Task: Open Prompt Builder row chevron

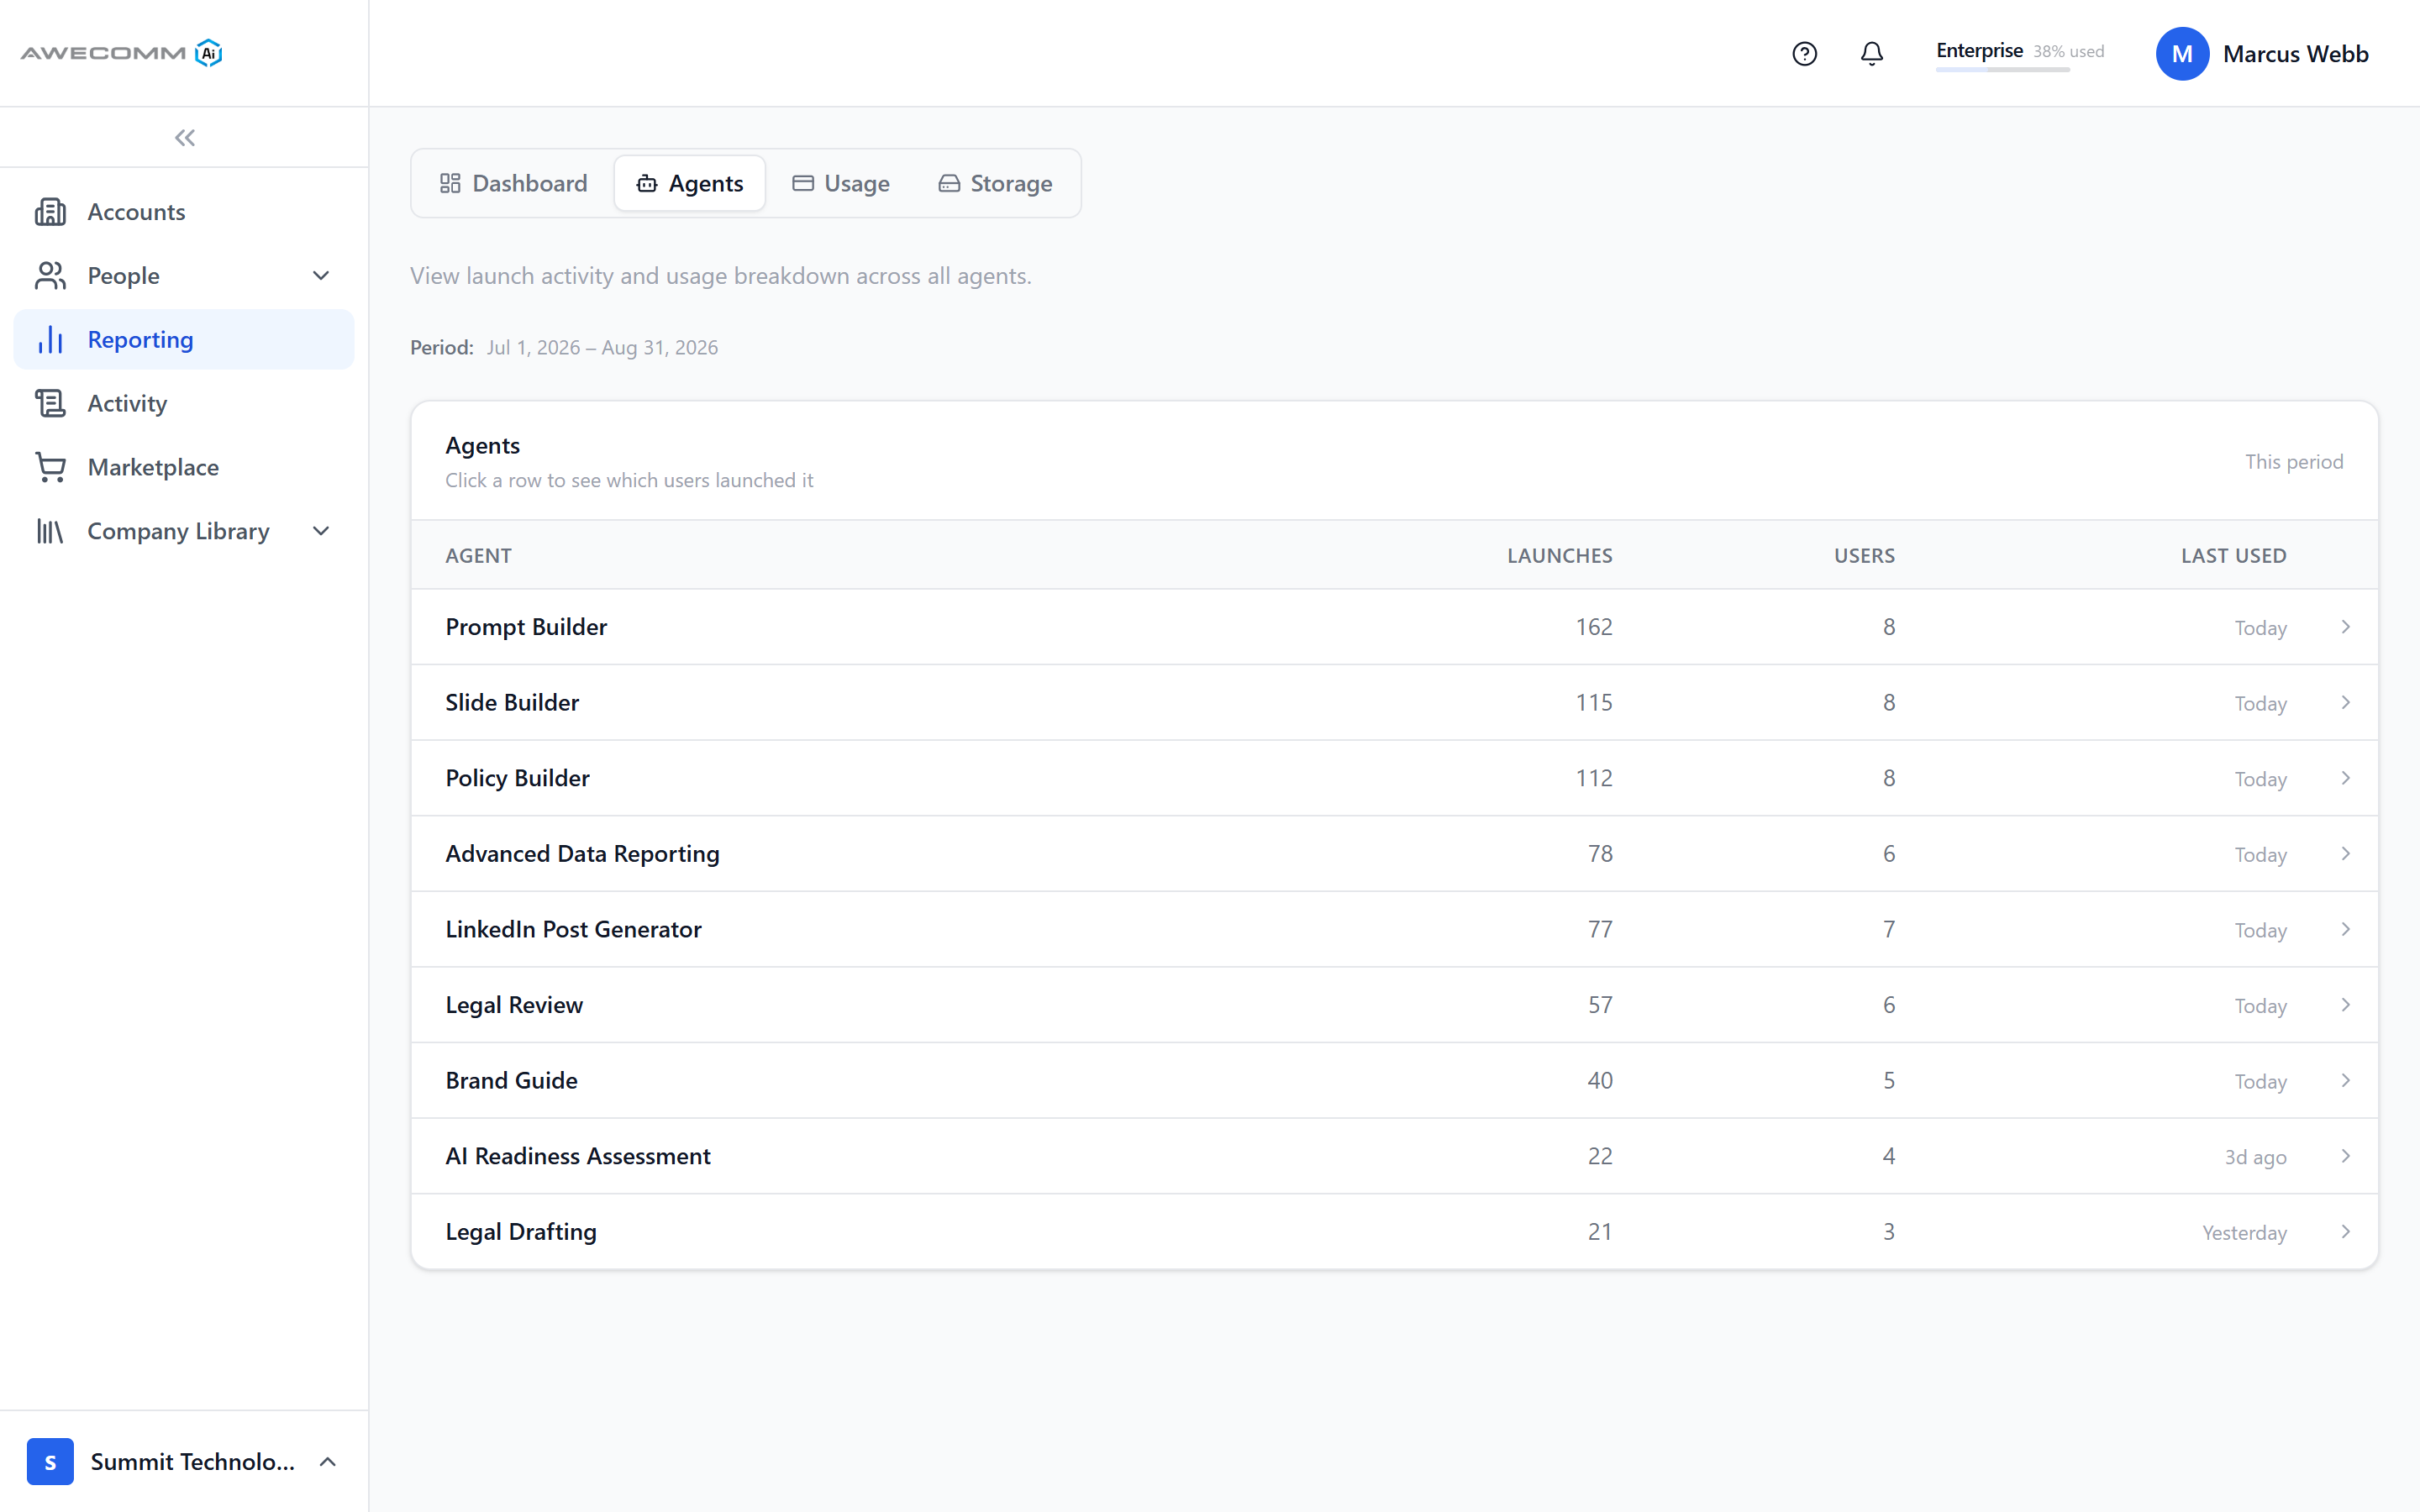Action: pyautogui.click(x=2345, y=627)
